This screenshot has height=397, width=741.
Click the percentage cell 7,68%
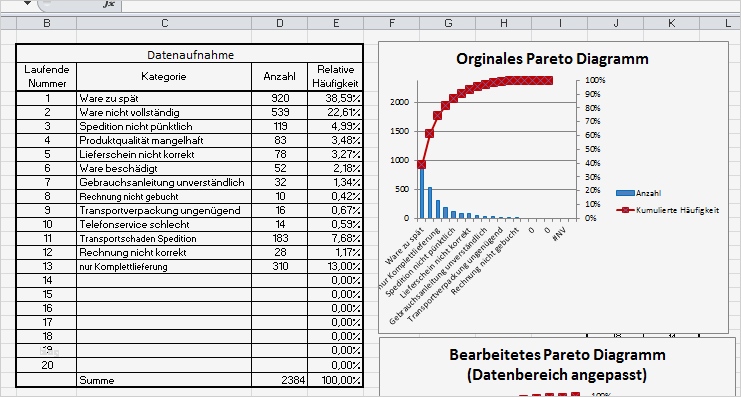pos(336,239)
